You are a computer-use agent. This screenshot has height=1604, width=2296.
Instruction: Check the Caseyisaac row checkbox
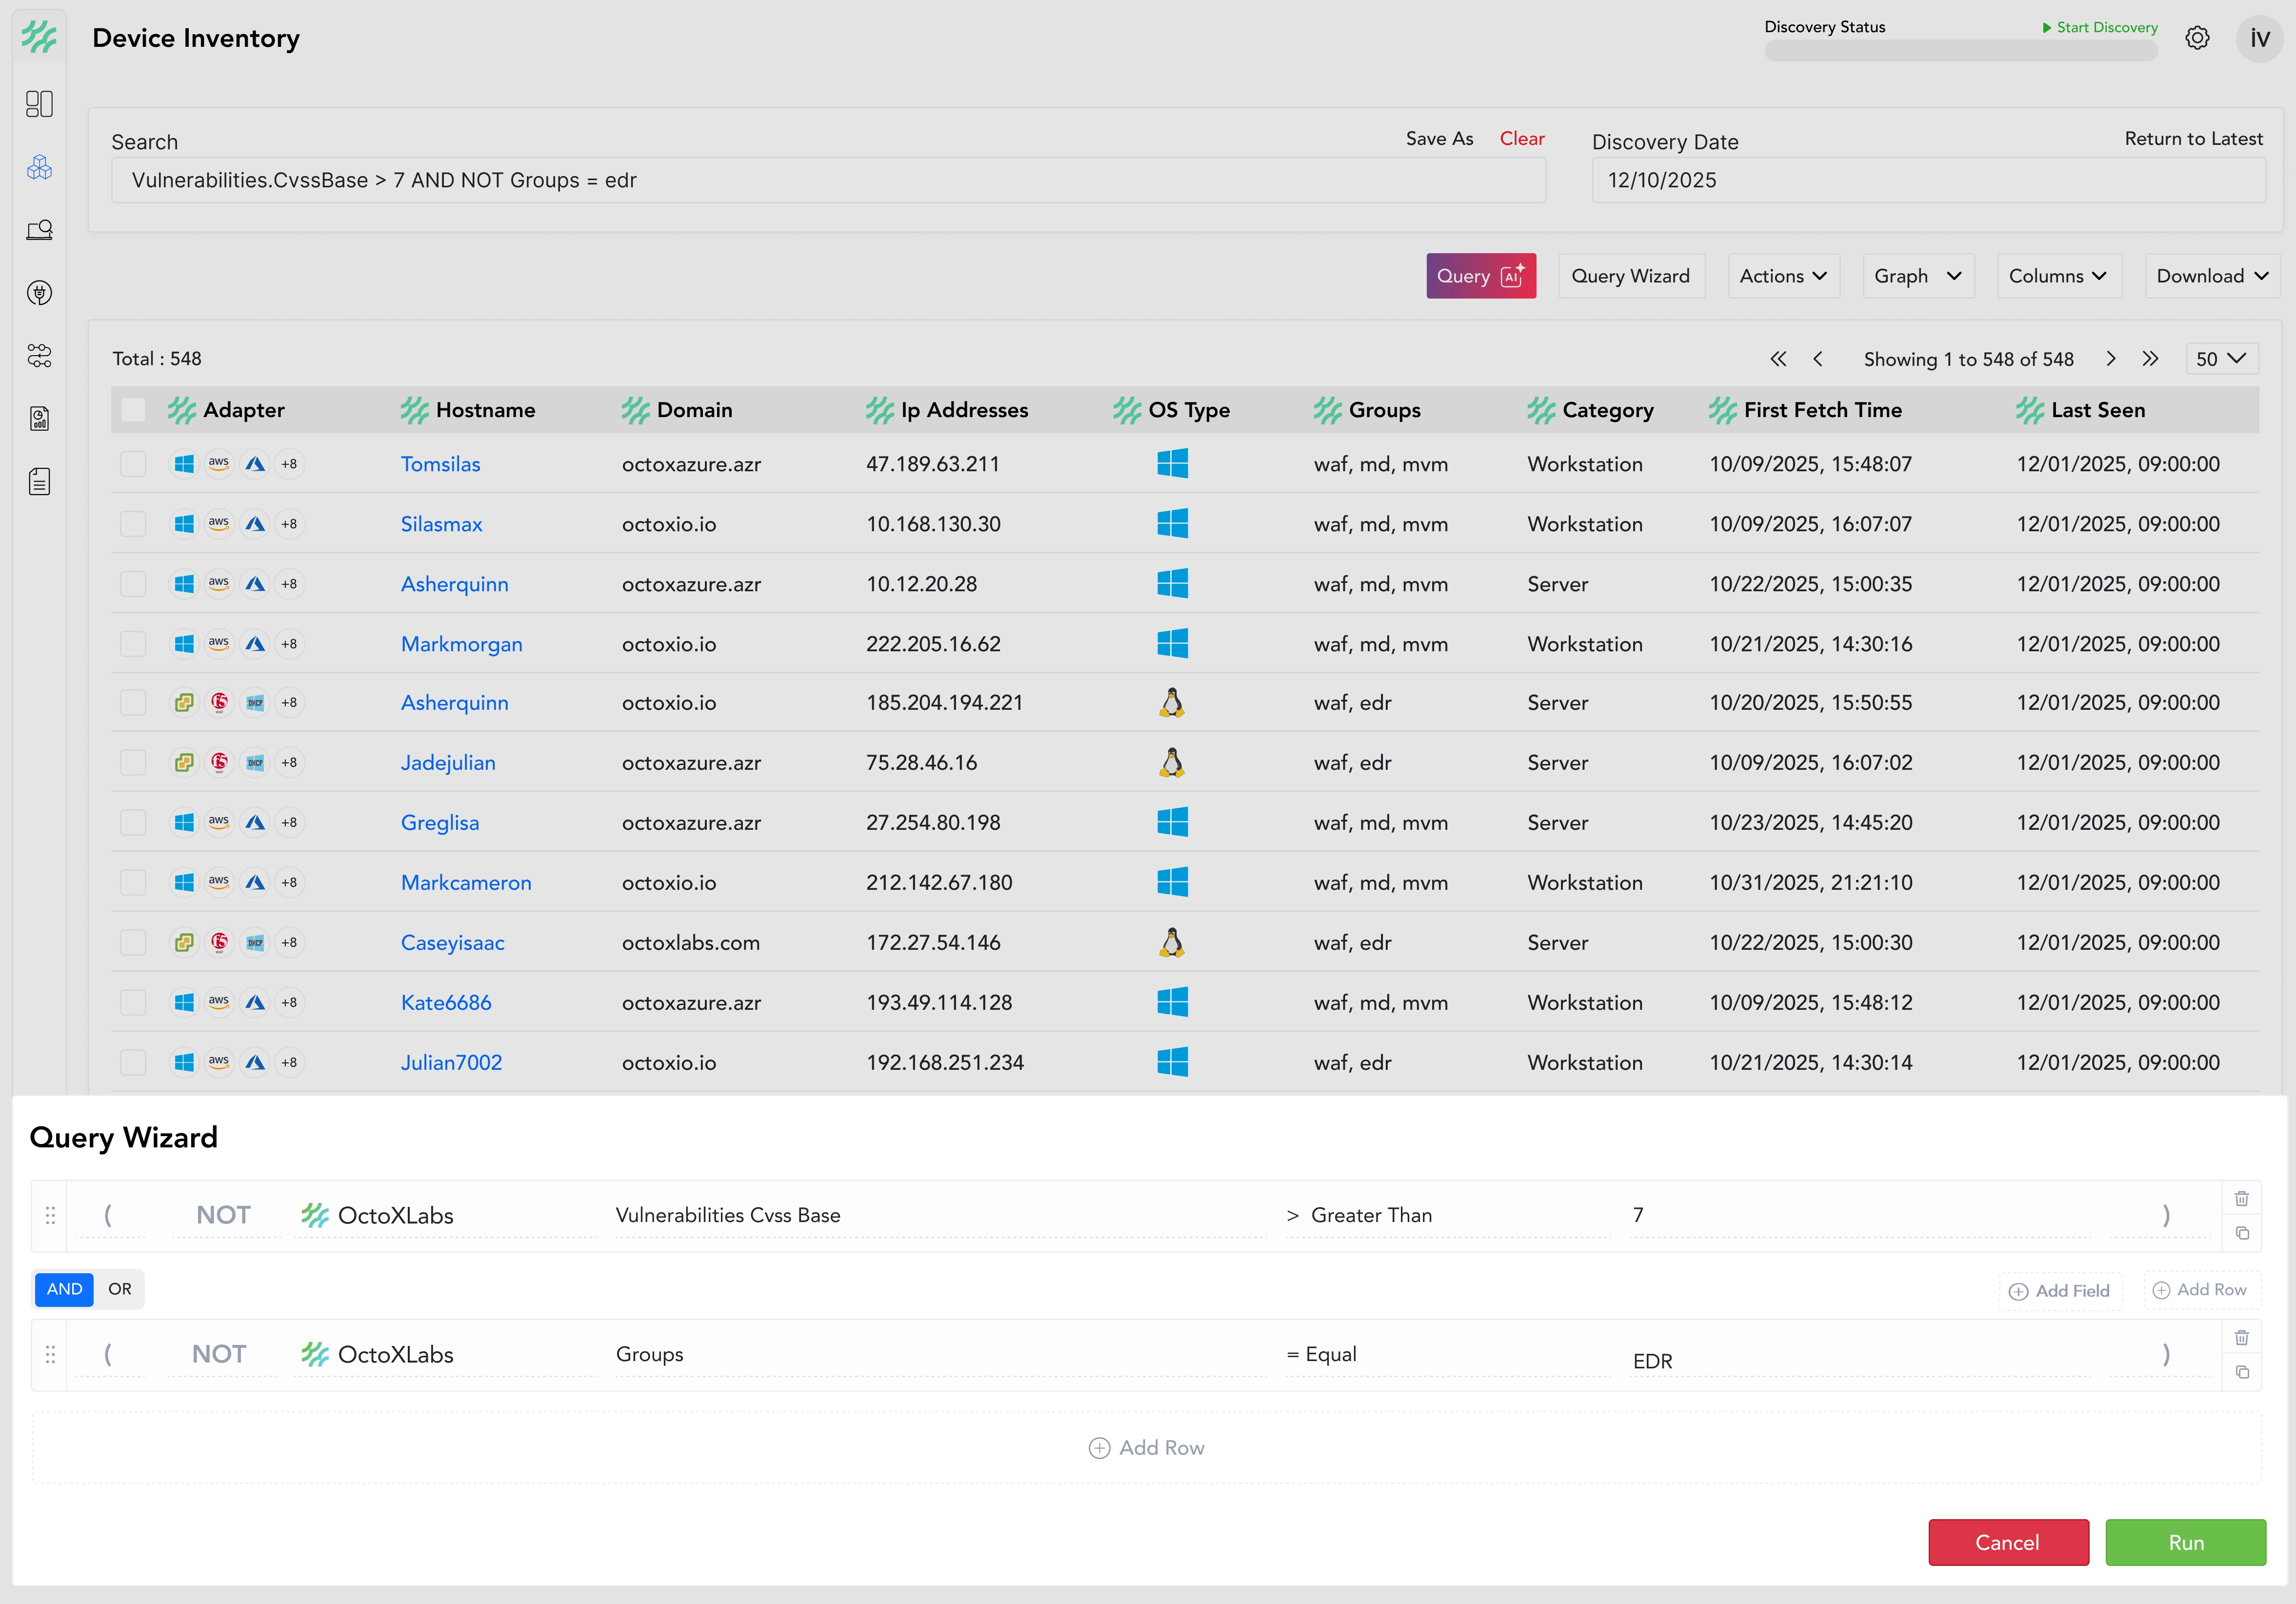coord(133,942)
